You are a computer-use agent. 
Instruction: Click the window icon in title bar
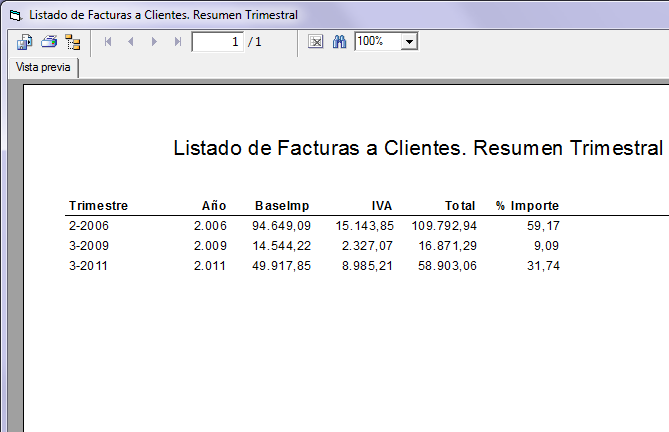coord(14,15)
